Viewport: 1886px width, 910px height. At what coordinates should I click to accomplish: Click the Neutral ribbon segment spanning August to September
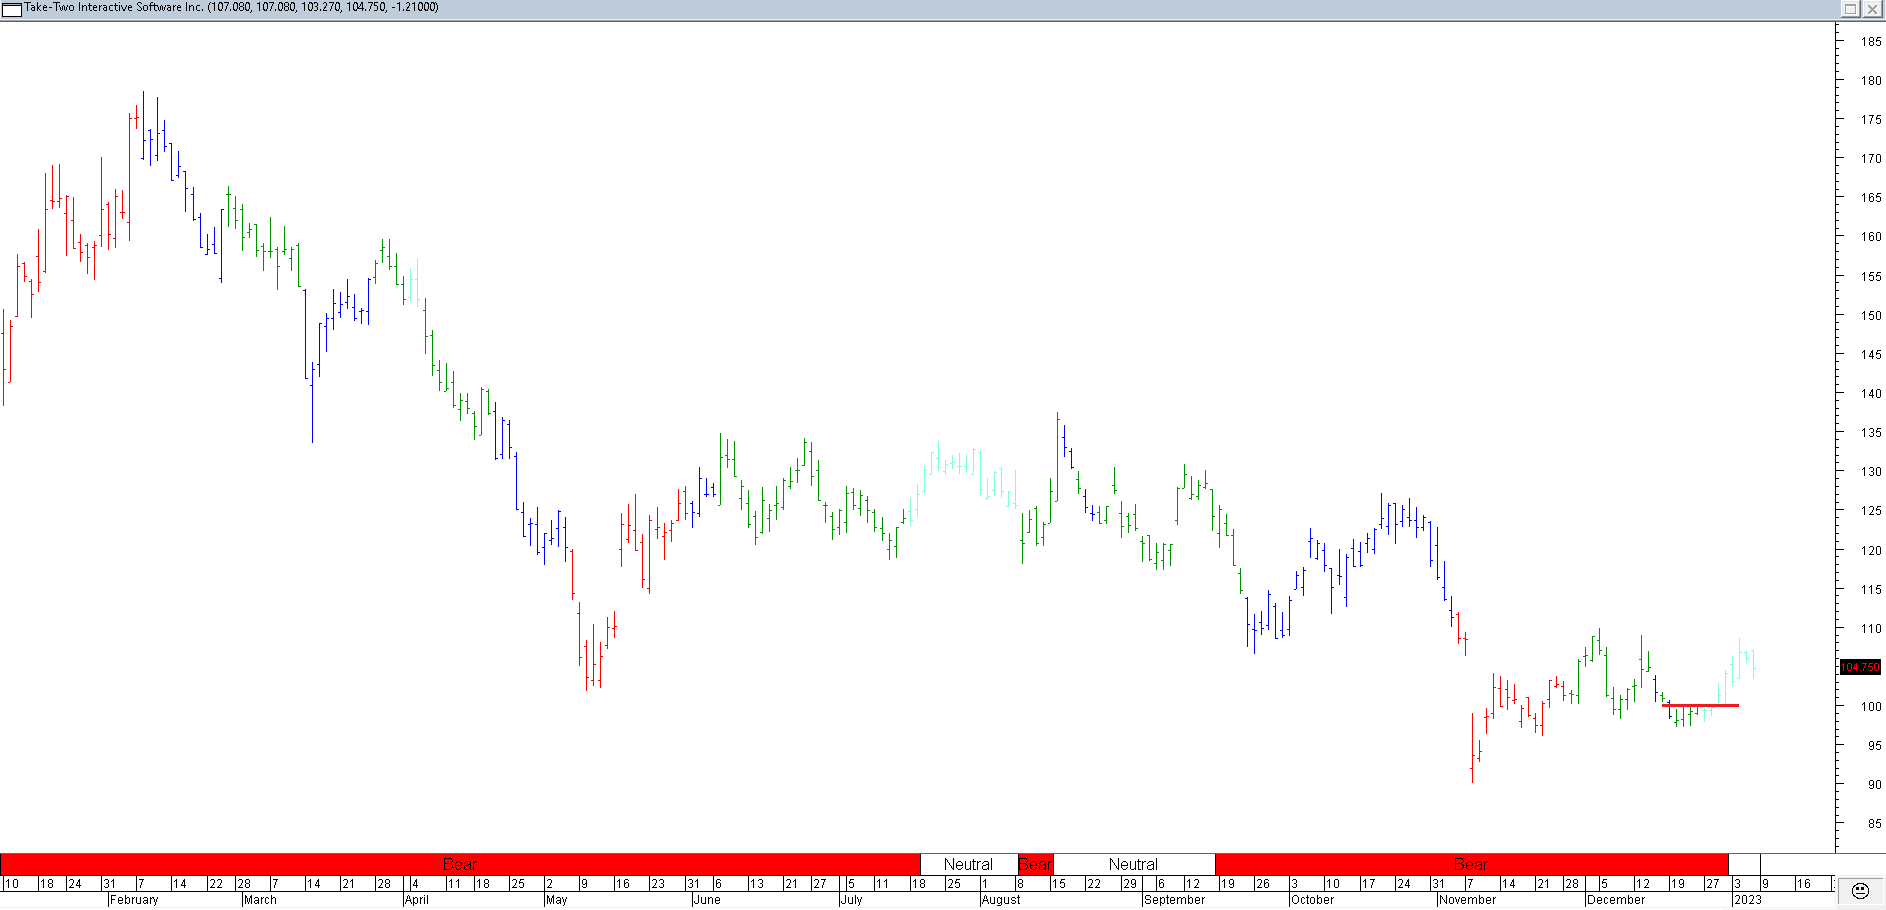point(1133,864)
